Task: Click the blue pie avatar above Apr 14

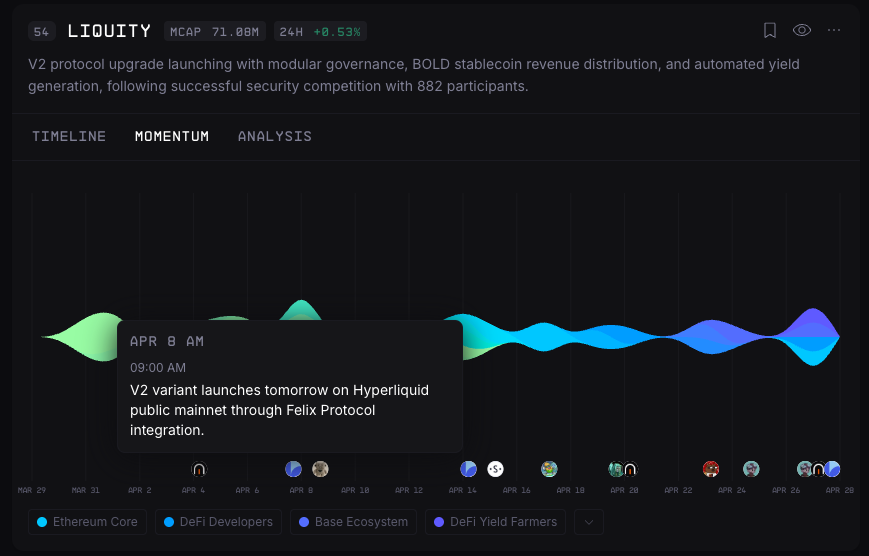Action: coord(468,469)
